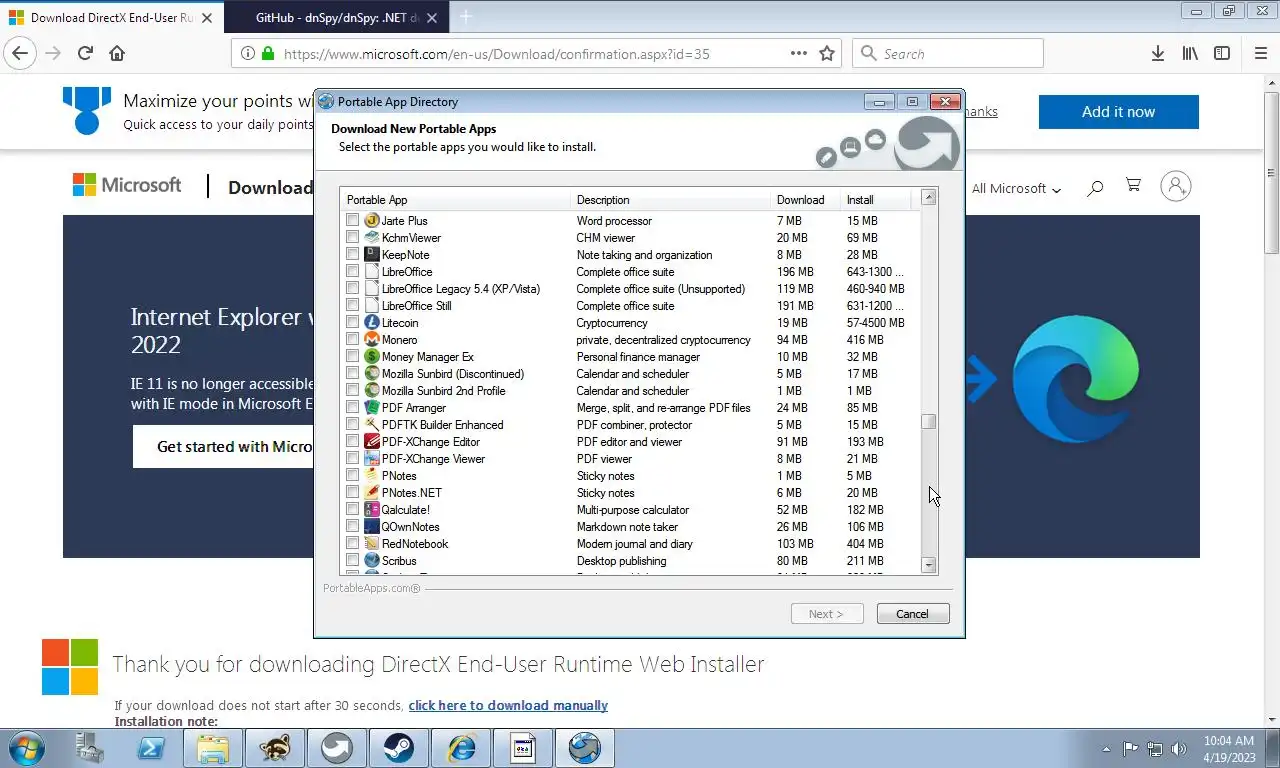Open the volume icon in system tray
This screenshot has height=768, width=1280.
[x=1179, y=748]
